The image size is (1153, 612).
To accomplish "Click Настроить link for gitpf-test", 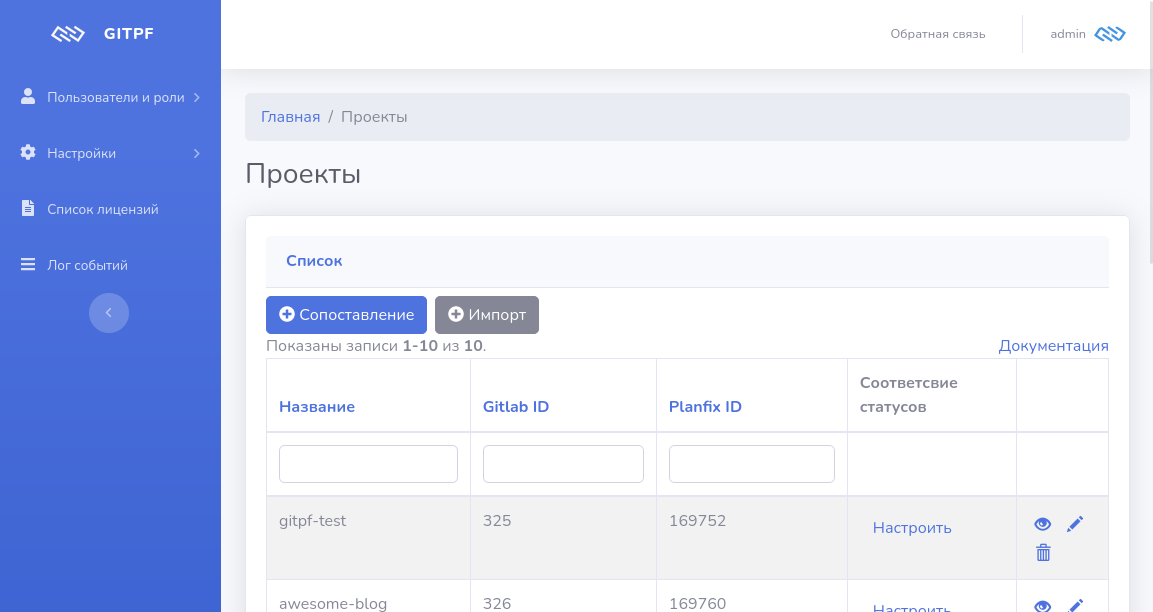I will (x=912, y=528).
